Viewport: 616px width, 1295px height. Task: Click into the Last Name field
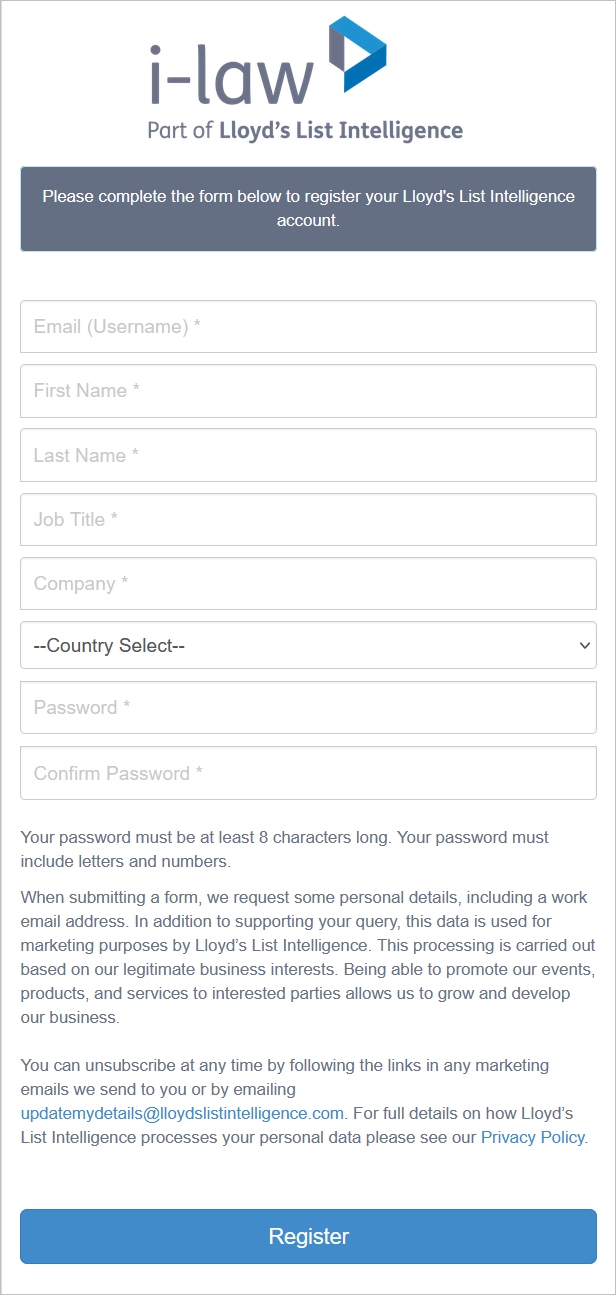(308, 455)
